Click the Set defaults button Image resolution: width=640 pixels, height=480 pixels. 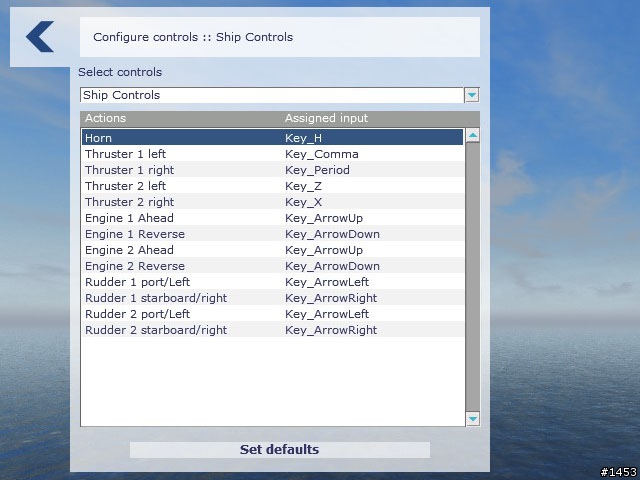point(280,449)
